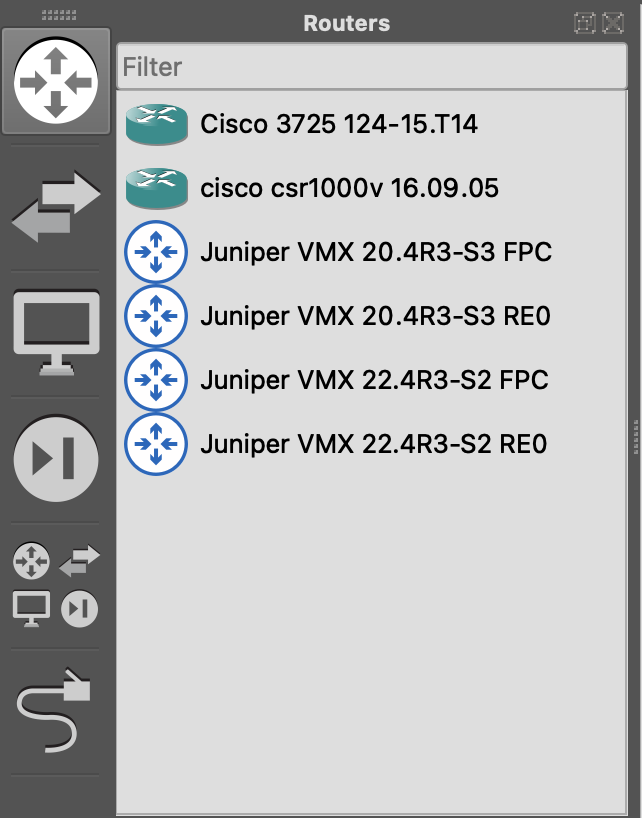Close the Routers dock panel
The width and height of the screenshot is (642, 818).
pyautogui.click(x=613, y=22)
